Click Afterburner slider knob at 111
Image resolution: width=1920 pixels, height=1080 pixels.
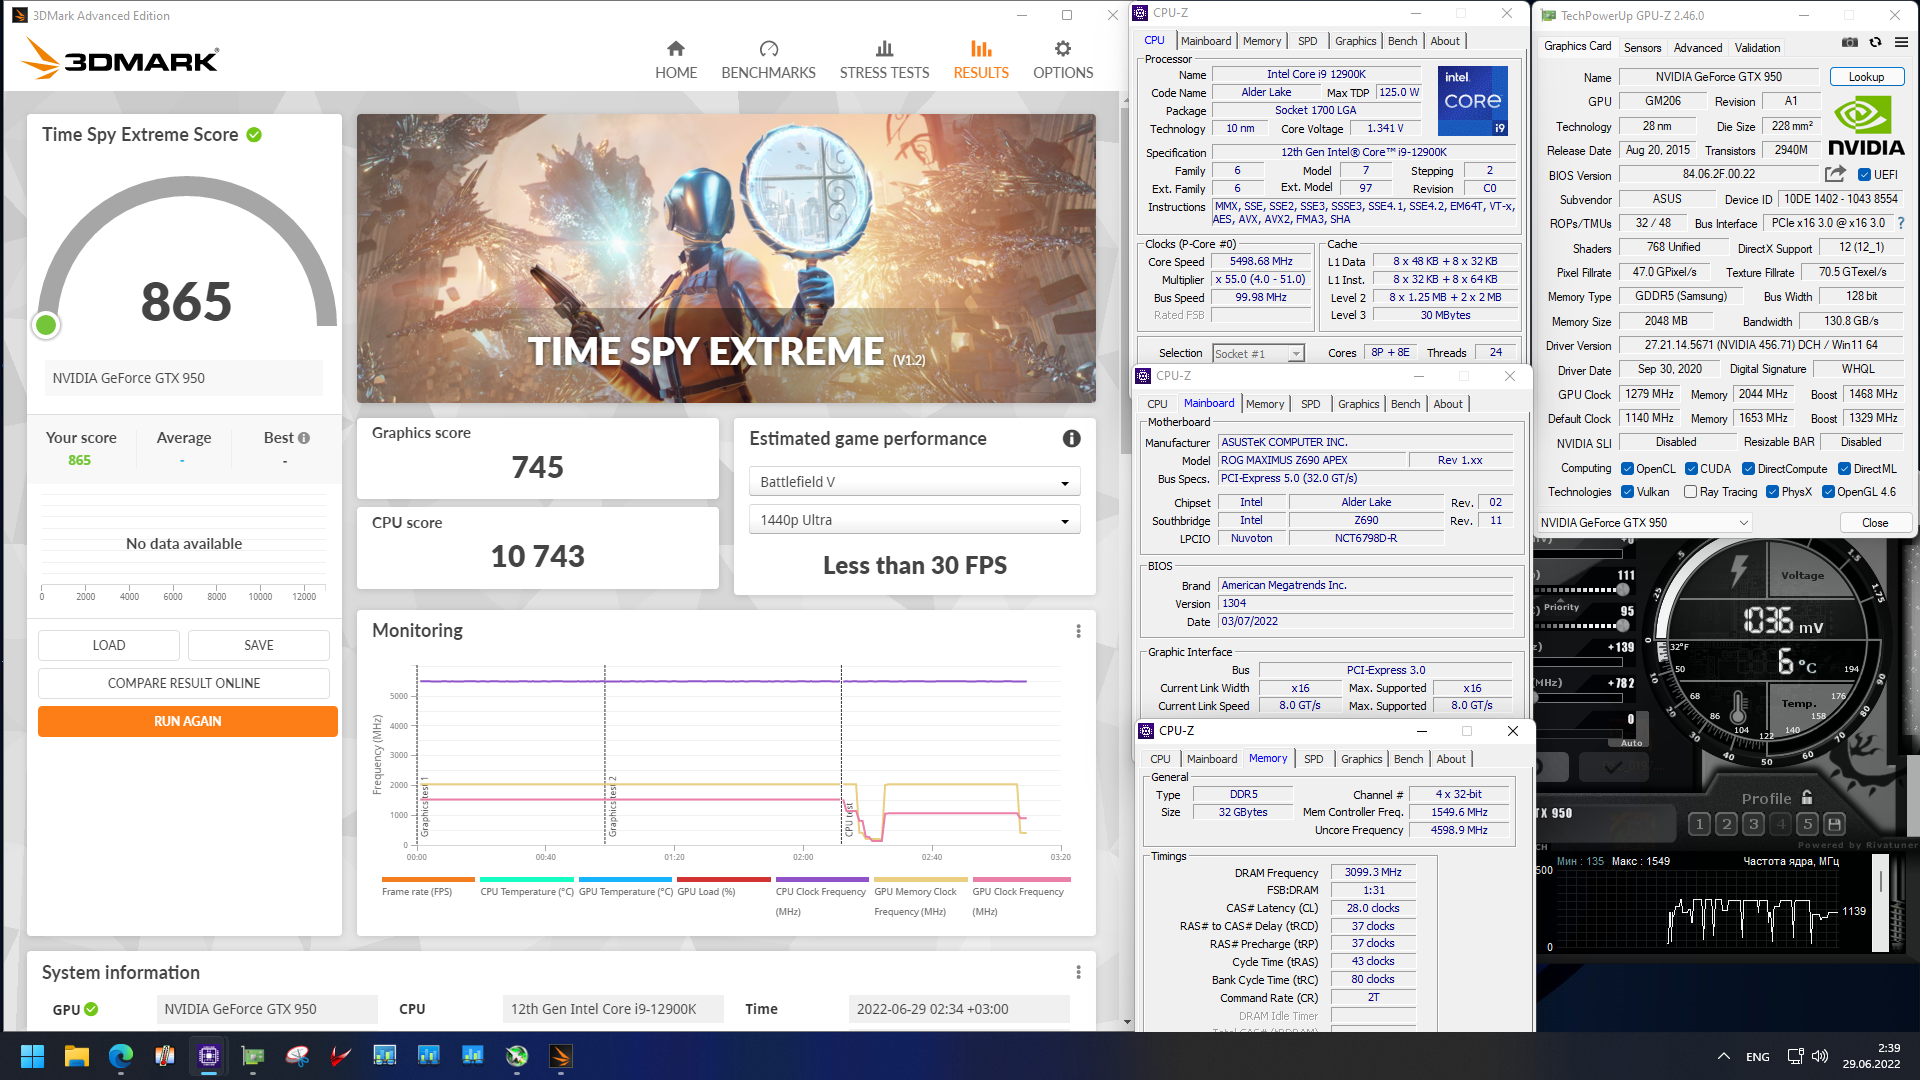[x=1623, y=591]
